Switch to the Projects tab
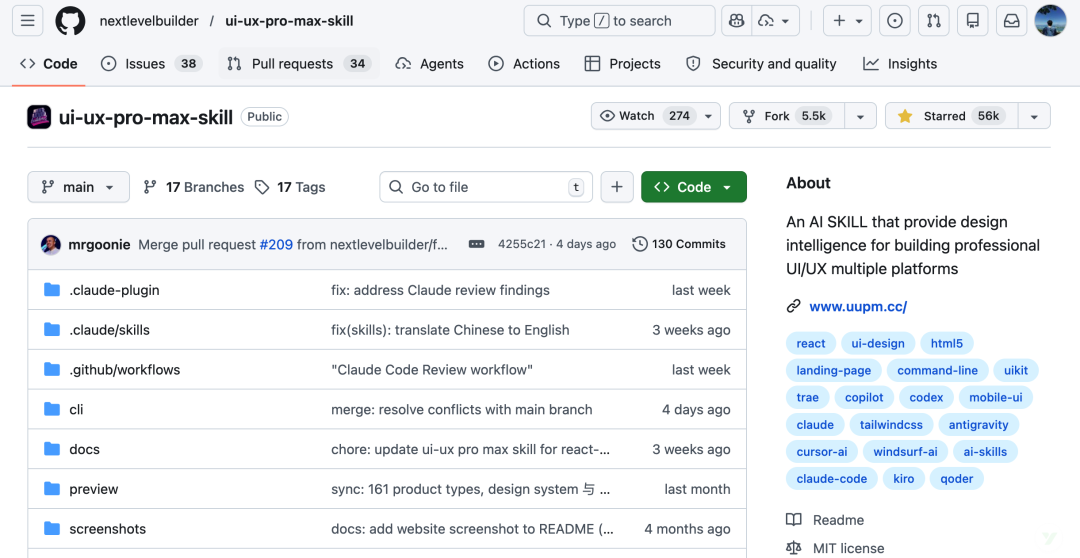Viewport: 1080px width, 558px height. 622,63
